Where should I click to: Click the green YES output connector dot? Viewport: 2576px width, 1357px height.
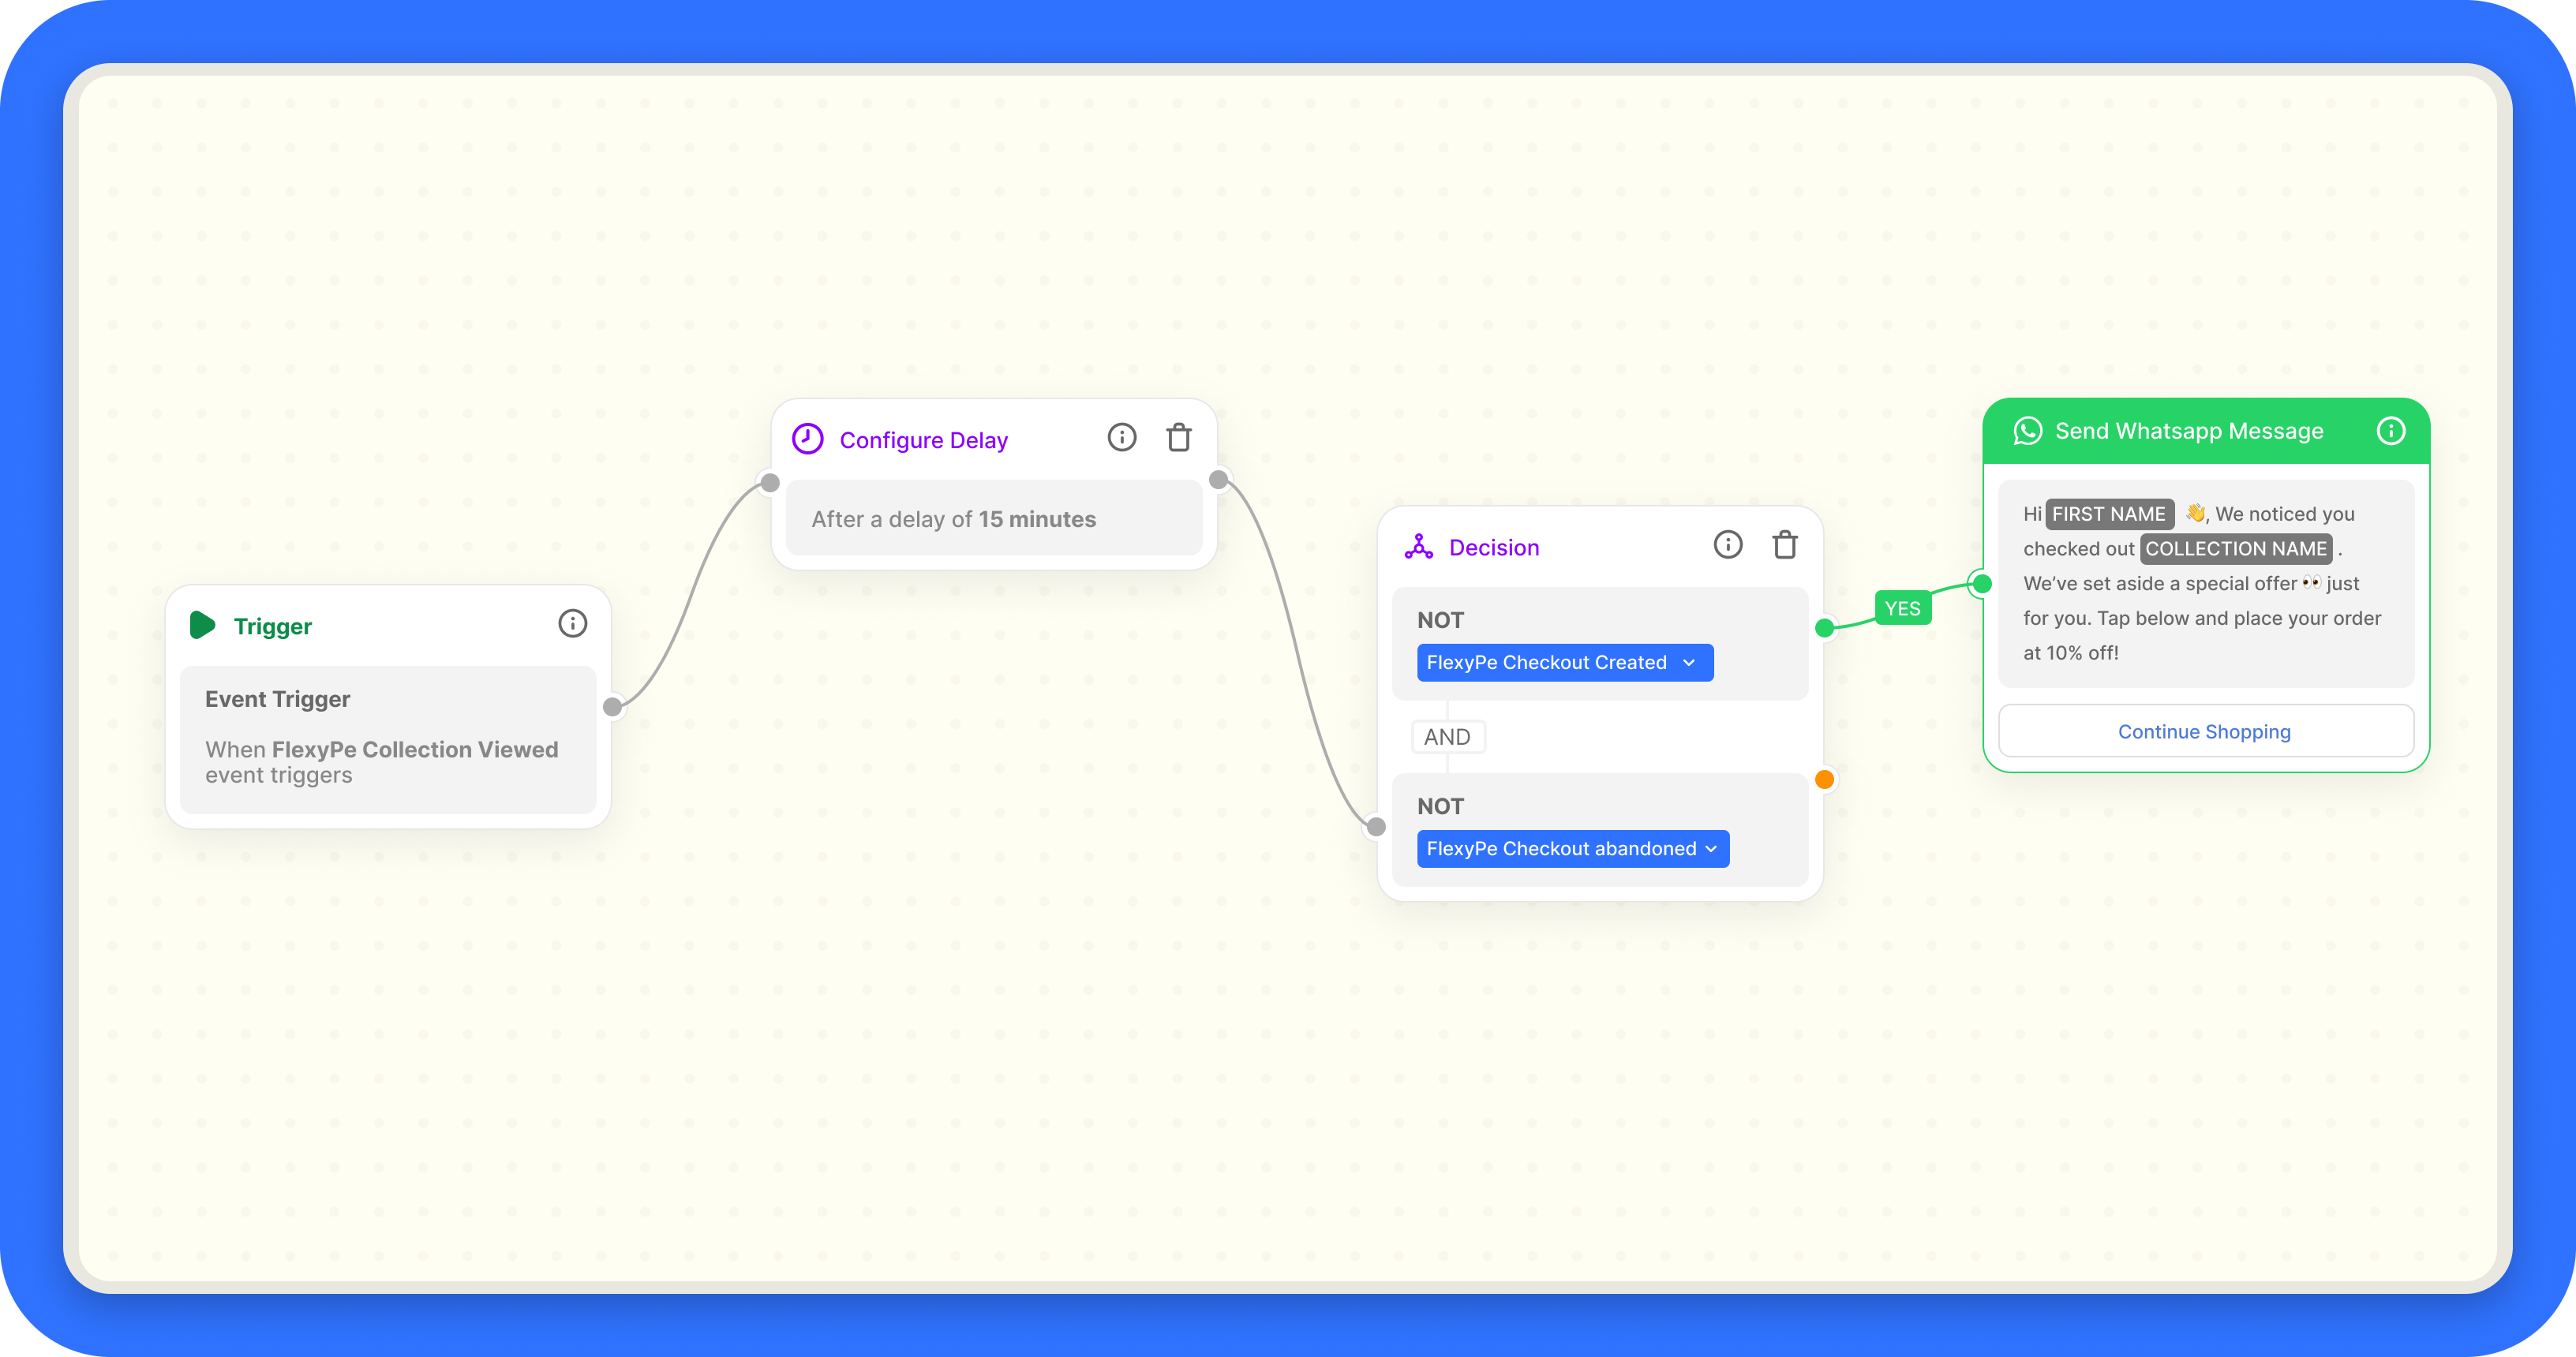click(1825, 628)
